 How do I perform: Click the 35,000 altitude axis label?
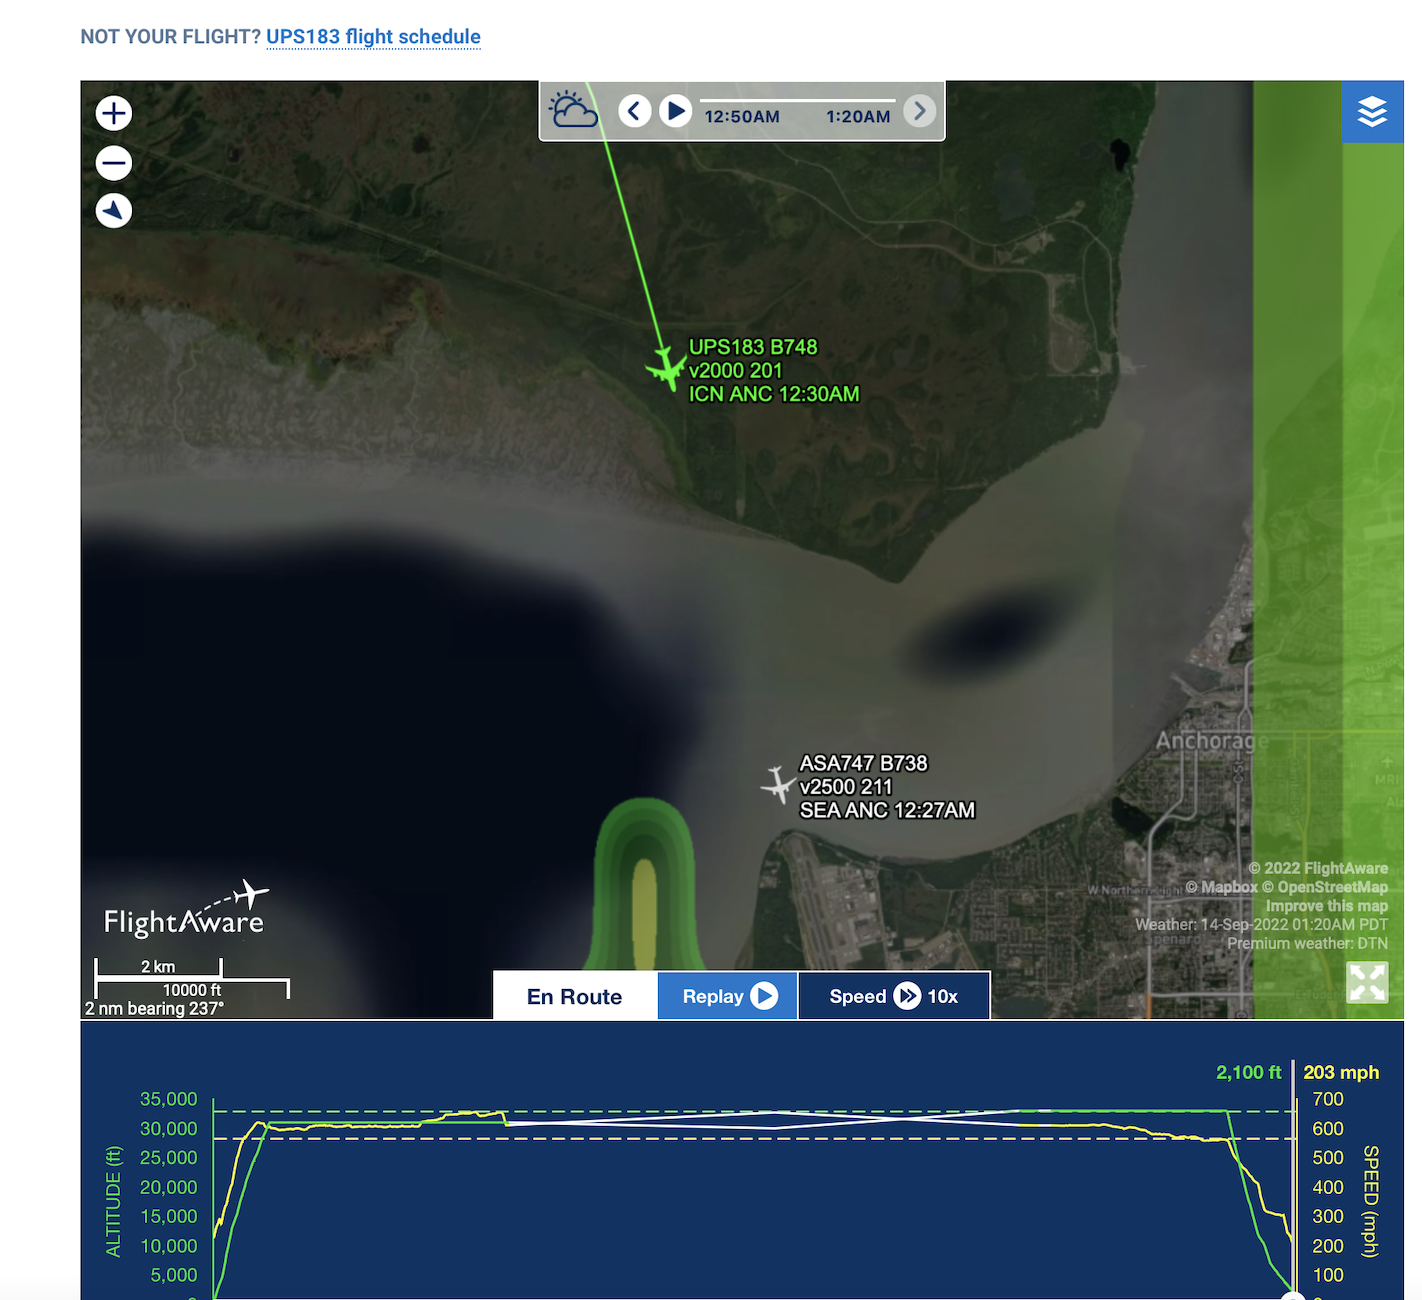(168, 1099)
